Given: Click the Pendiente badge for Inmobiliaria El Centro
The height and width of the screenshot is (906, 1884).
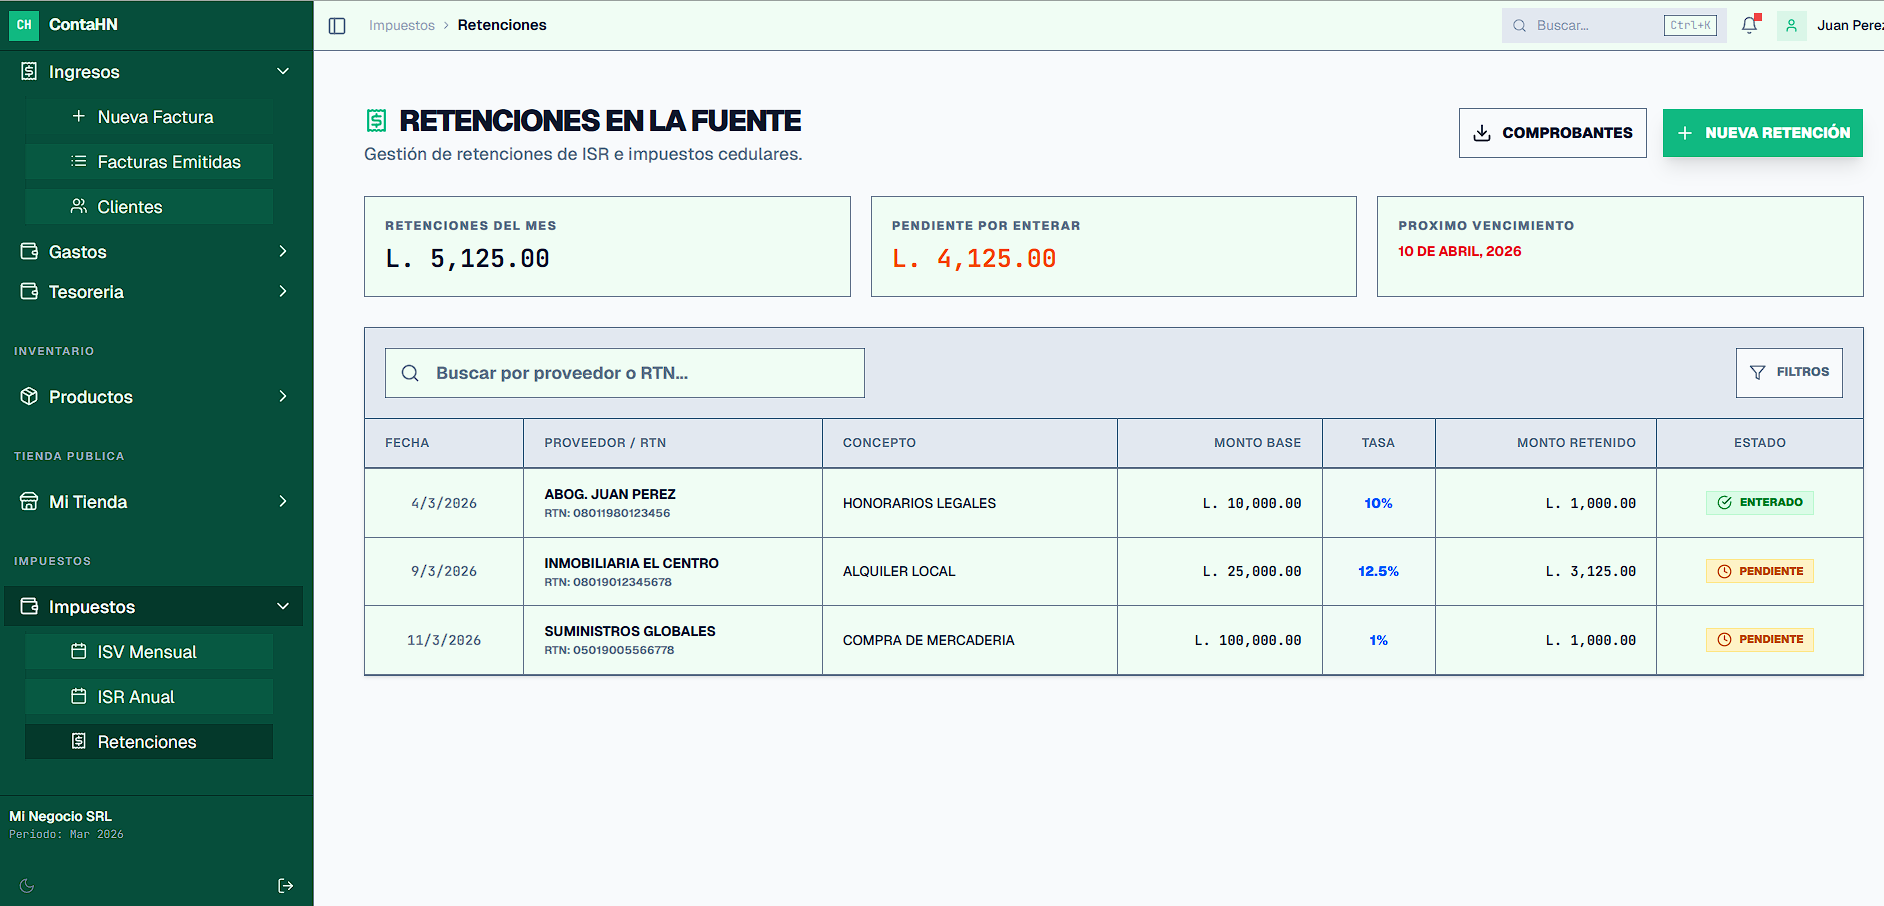Looking at the screenshot, I should tap(1759, 571).
